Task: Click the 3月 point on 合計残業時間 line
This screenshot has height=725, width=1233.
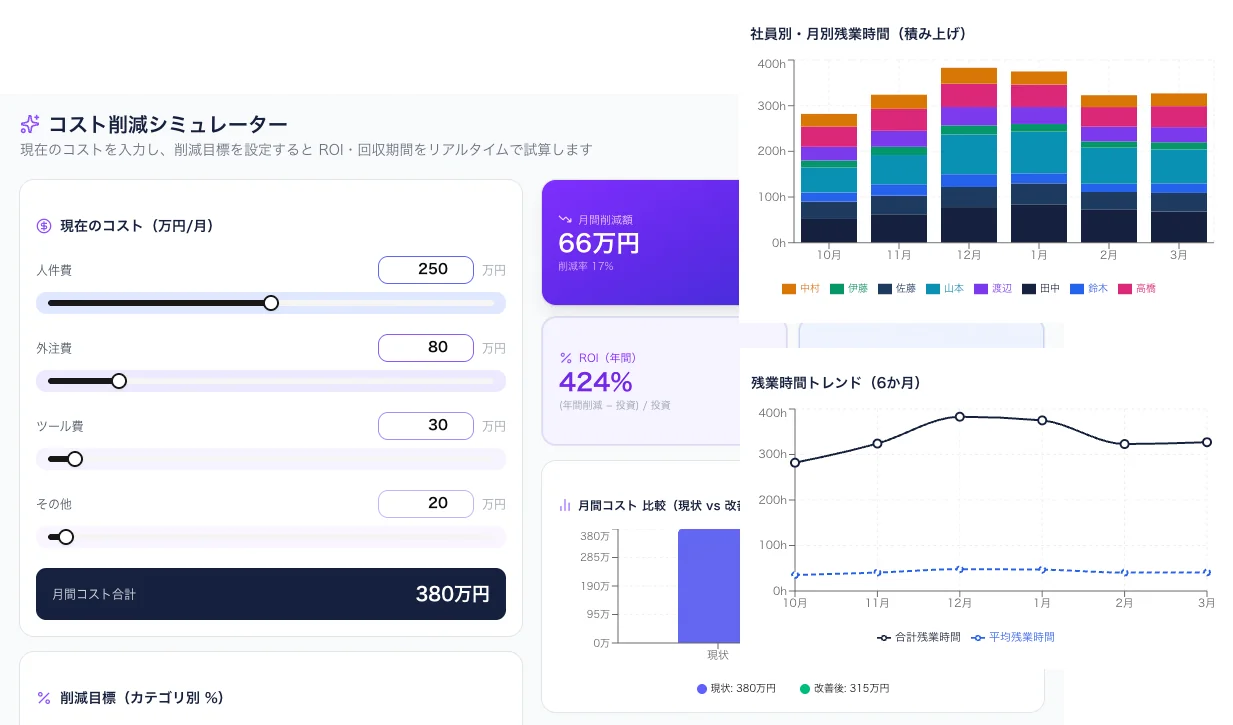Action: (1207, 442)
